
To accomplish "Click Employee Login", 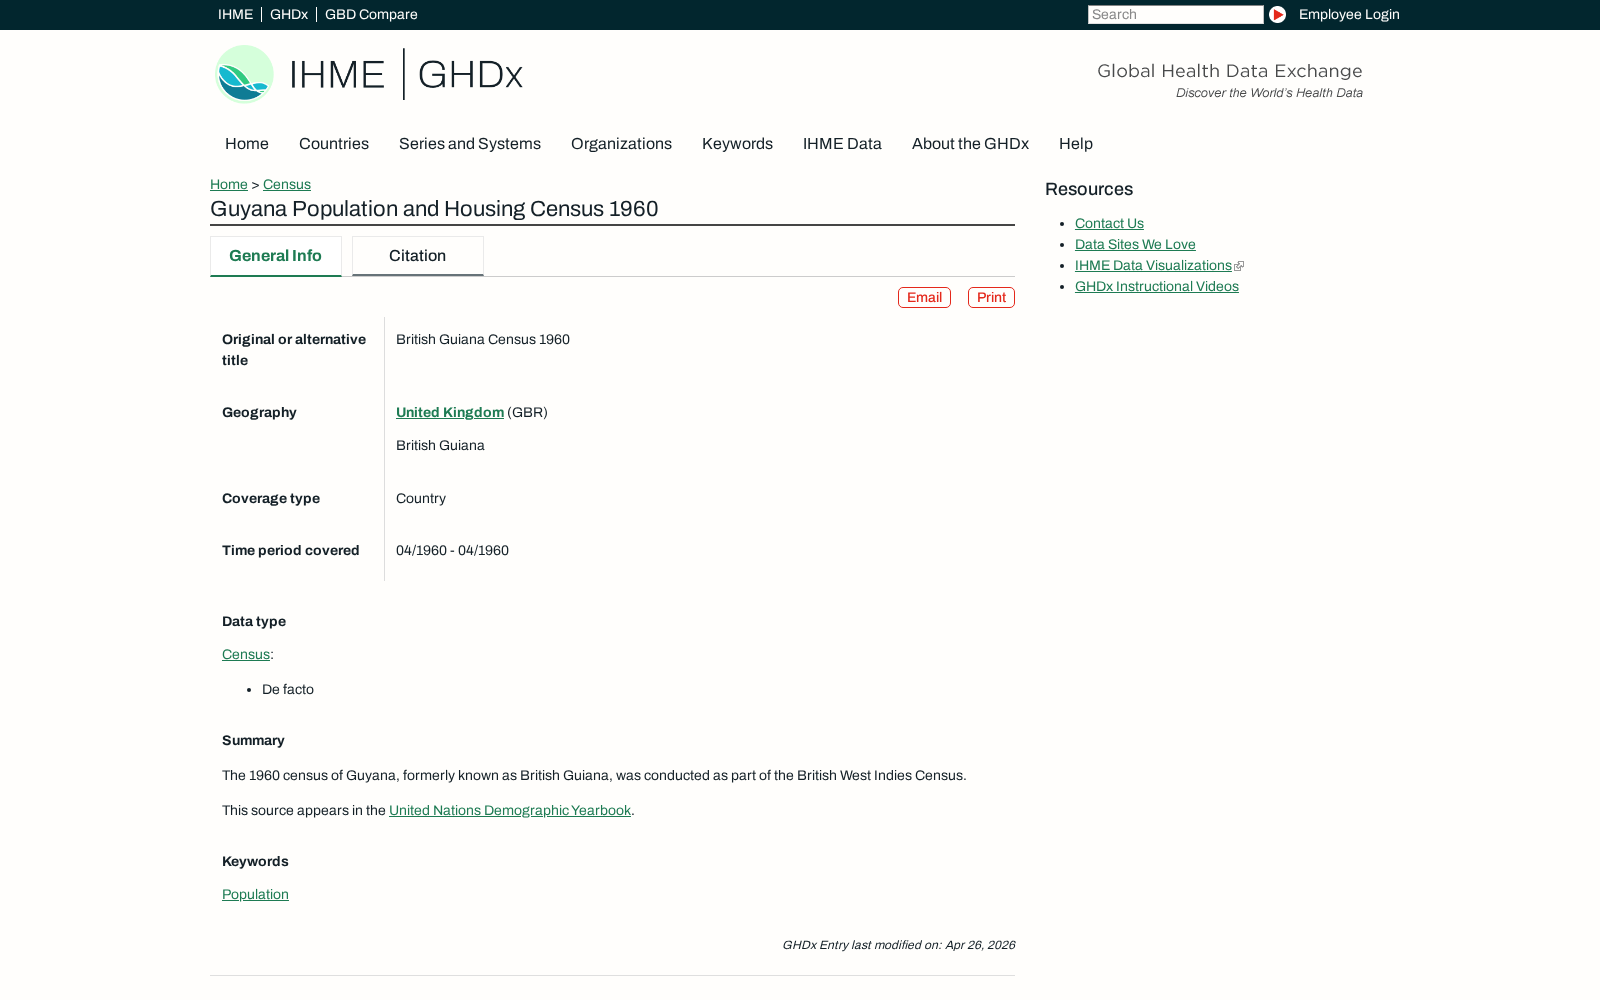I will pyautogui.click(x=1349, y=14).
